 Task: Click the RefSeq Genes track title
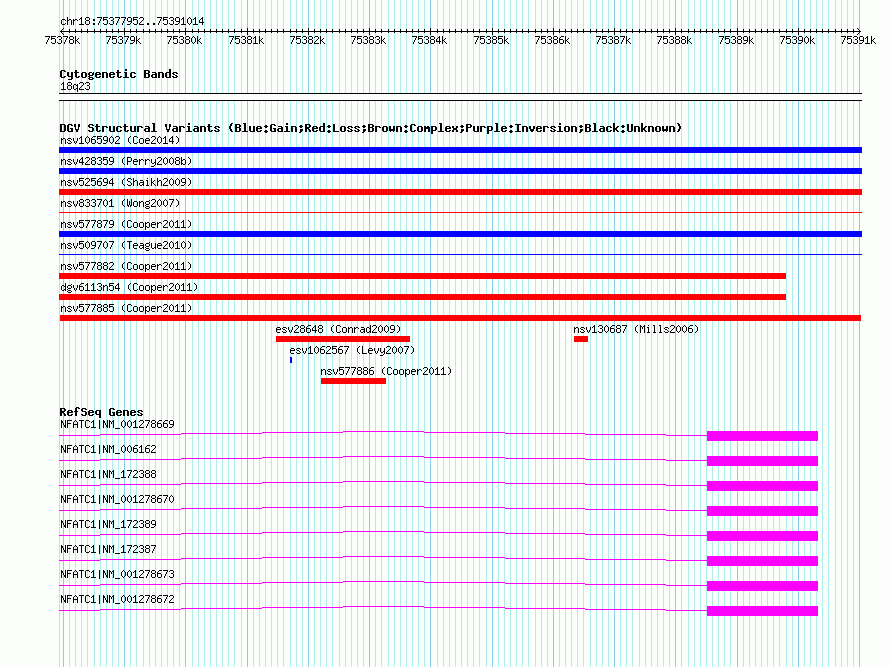click(101, 412)
